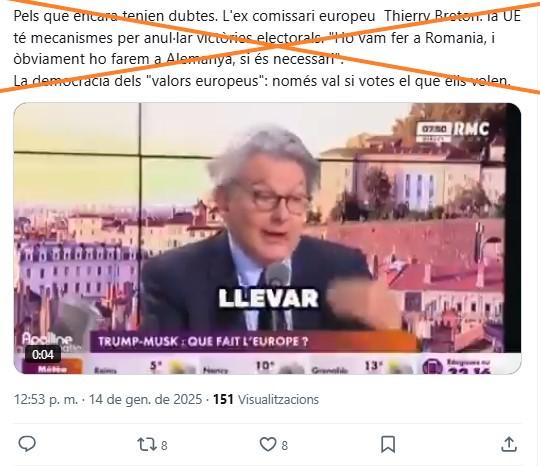Bookmark this tweet

point(388,444)
